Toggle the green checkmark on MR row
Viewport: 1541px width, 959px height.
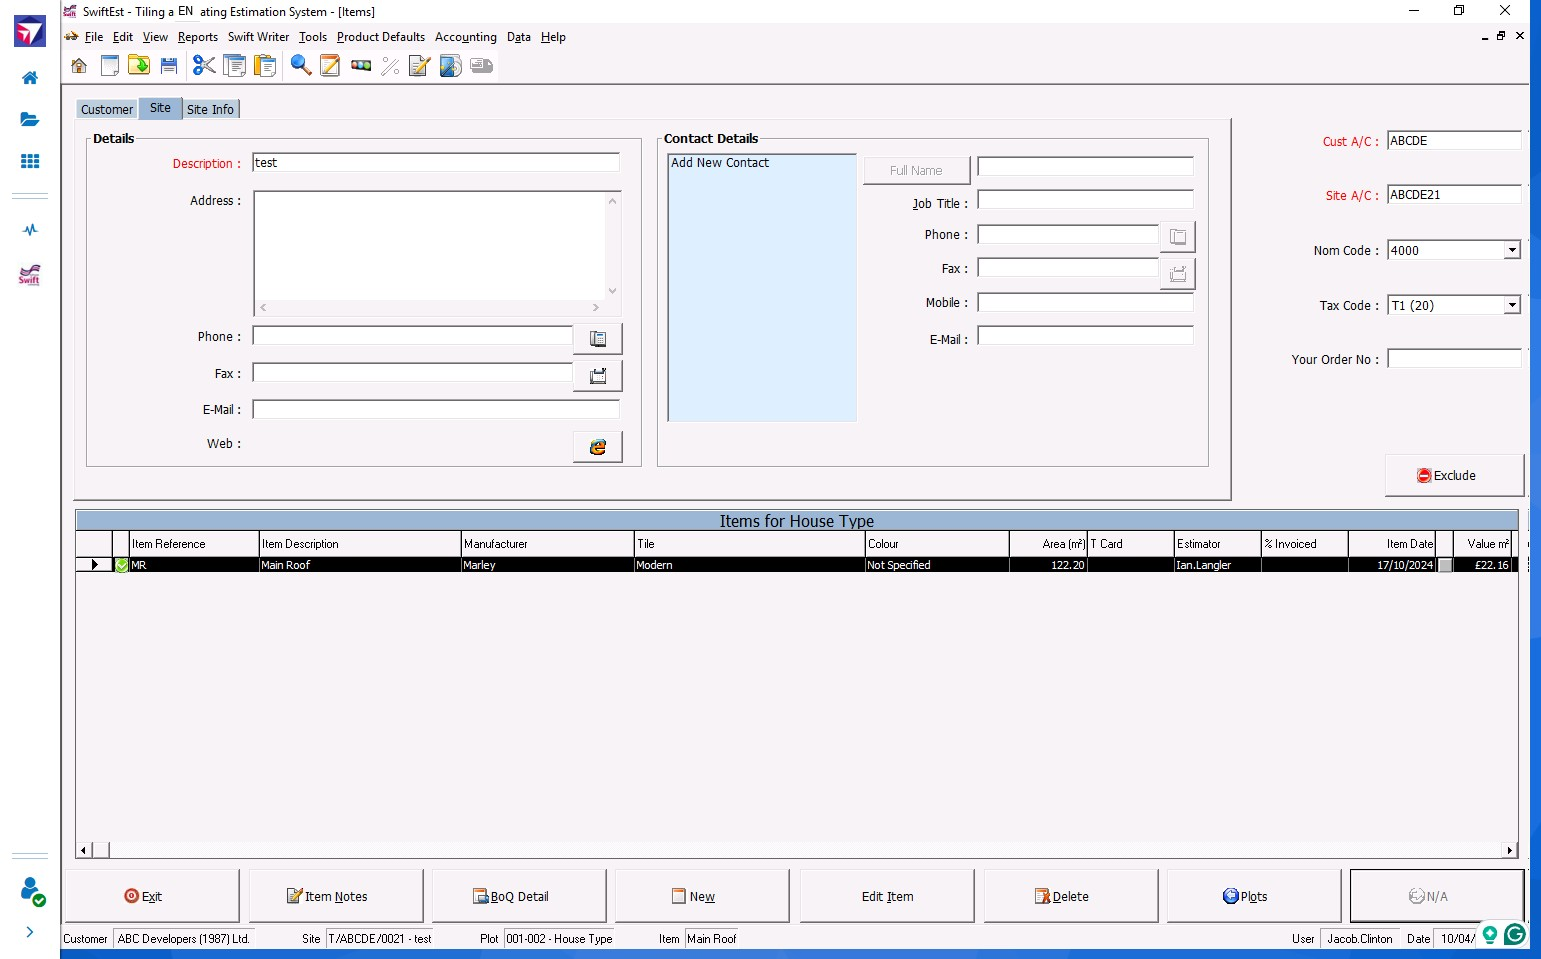click(122, 565)
